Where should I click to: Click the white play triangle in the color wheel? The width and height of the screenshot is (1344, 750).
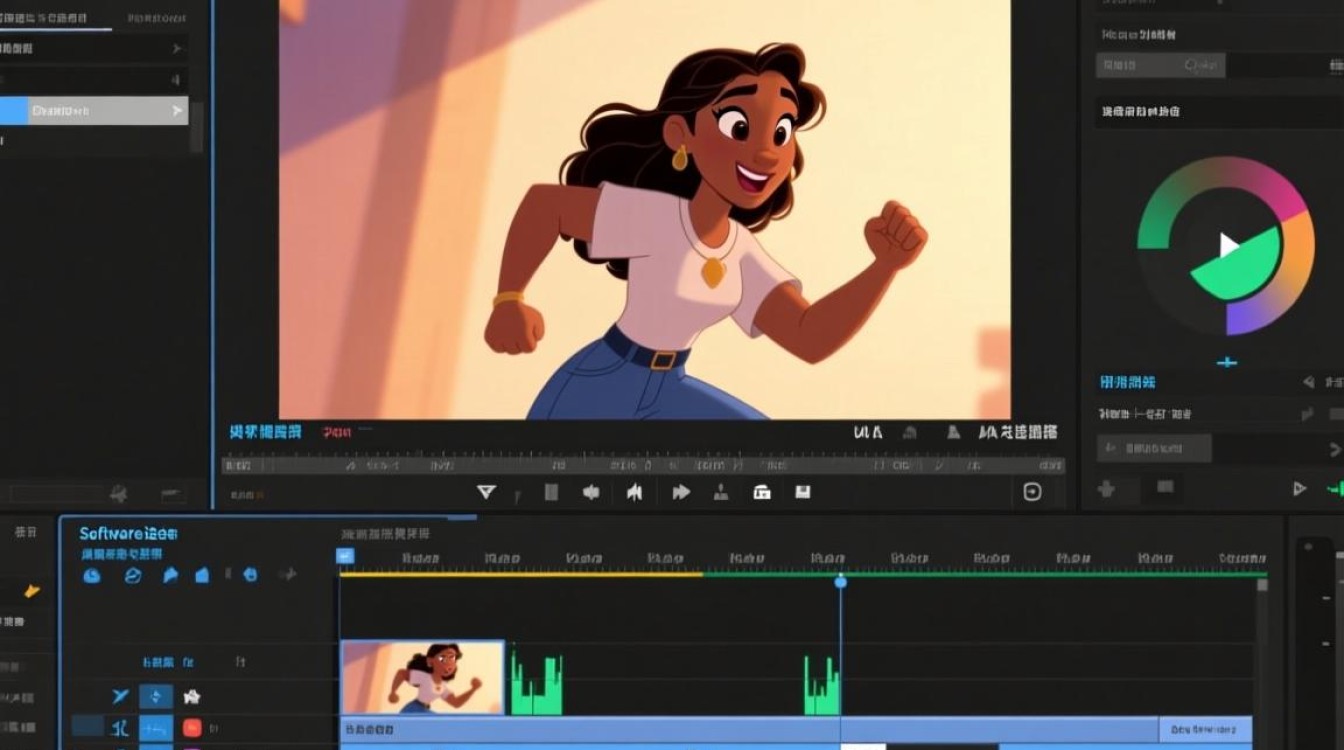pyautogui.click(x=1229, y=245)
